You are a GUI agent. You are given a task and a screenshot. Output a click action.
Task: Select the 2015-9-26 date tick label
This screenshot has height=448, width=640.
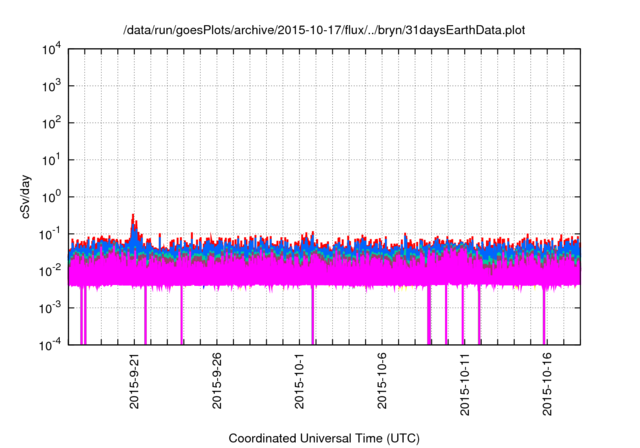217,380
